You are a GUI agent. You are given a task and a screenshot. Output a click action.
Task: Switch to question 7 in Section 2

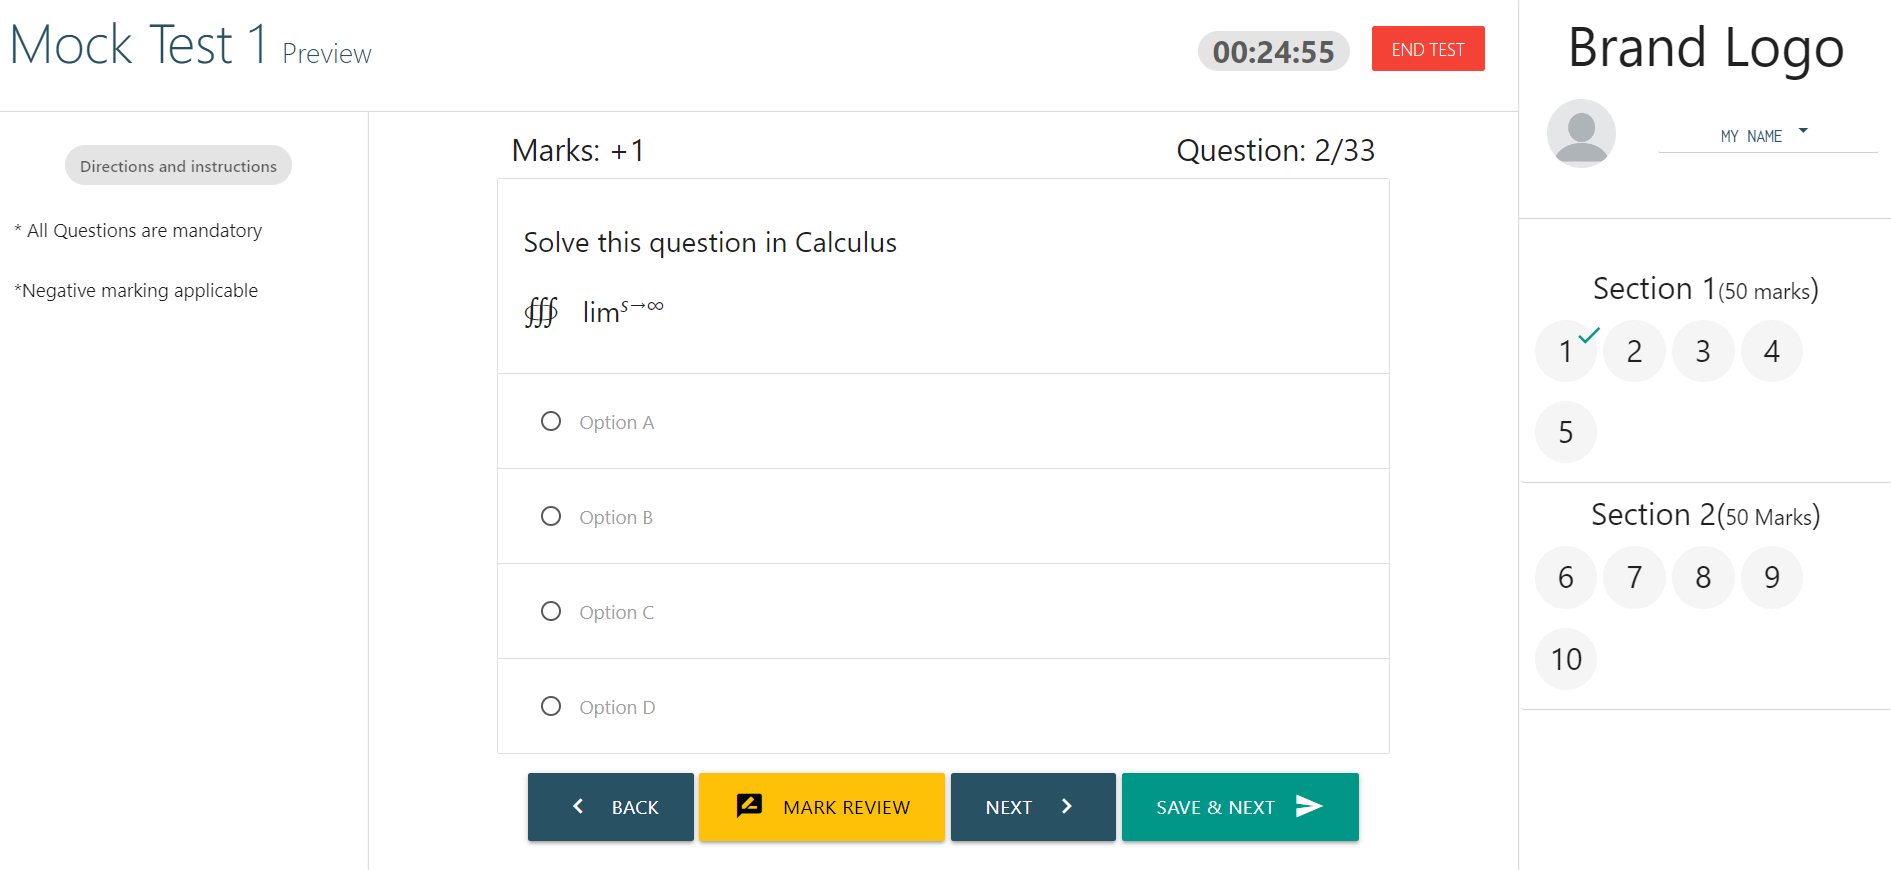click(1634, 577)
